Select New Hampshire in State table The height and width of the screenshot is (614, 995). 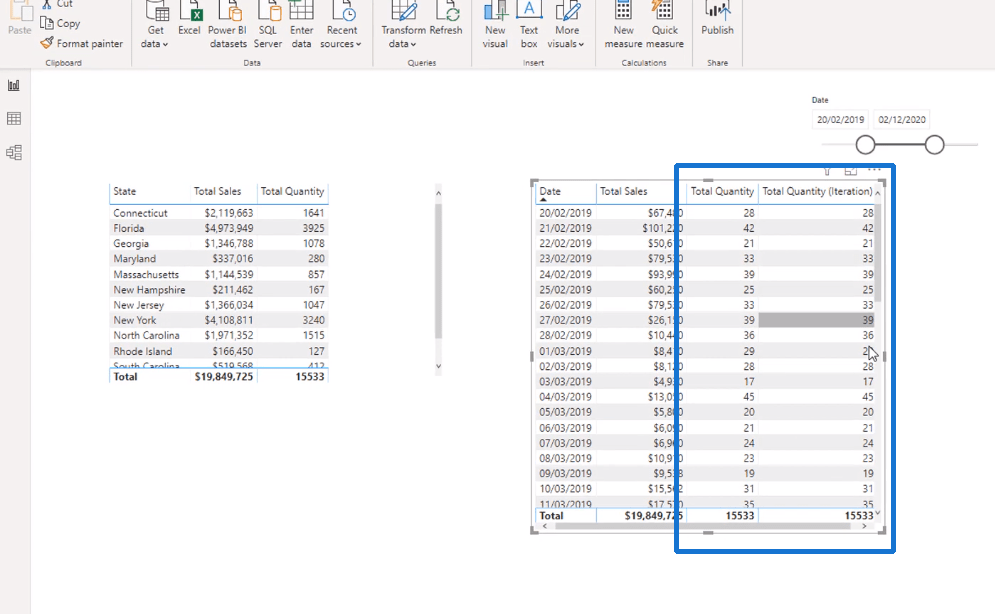pos(149,290)
